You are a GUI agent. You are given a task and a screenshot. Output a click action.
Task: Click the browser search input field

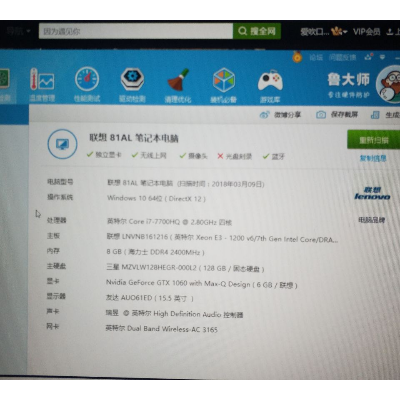point(136,31)
